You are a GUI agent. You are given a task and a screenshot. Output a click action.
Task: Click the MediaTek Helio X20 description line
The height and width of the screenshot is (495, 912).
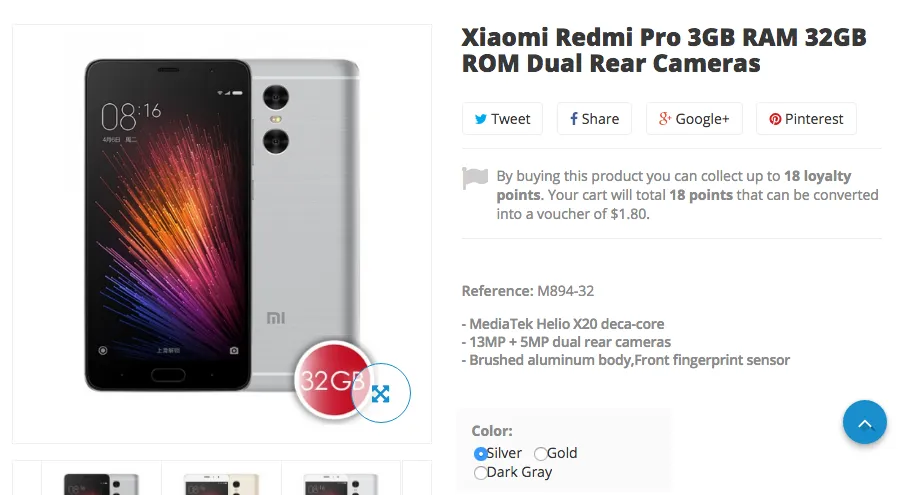563,324
